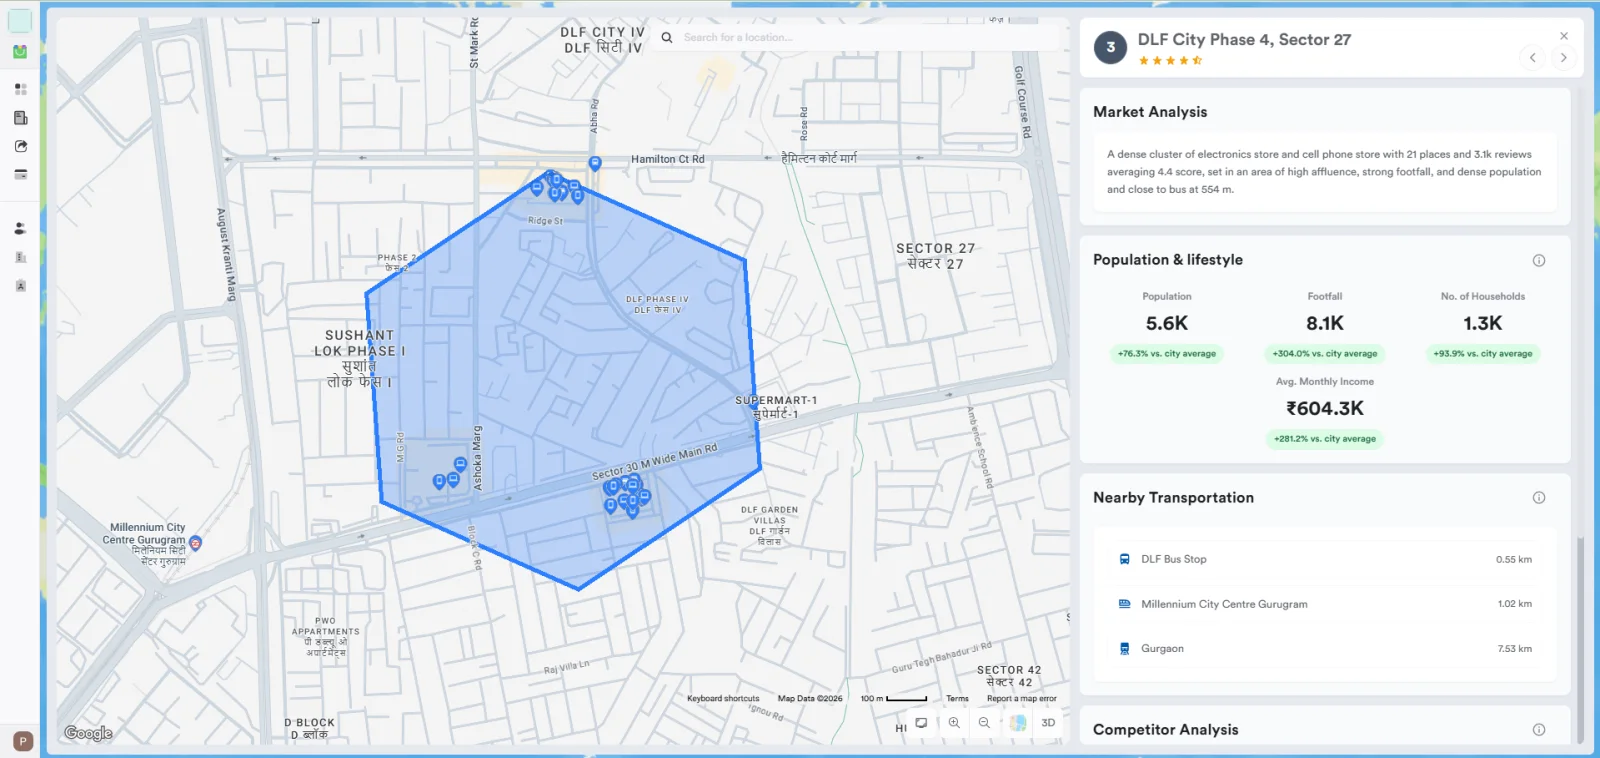Click the panel's vertical scrollbar
The width and height of the screenshot is (1600, 758).
coord(1580,640)
